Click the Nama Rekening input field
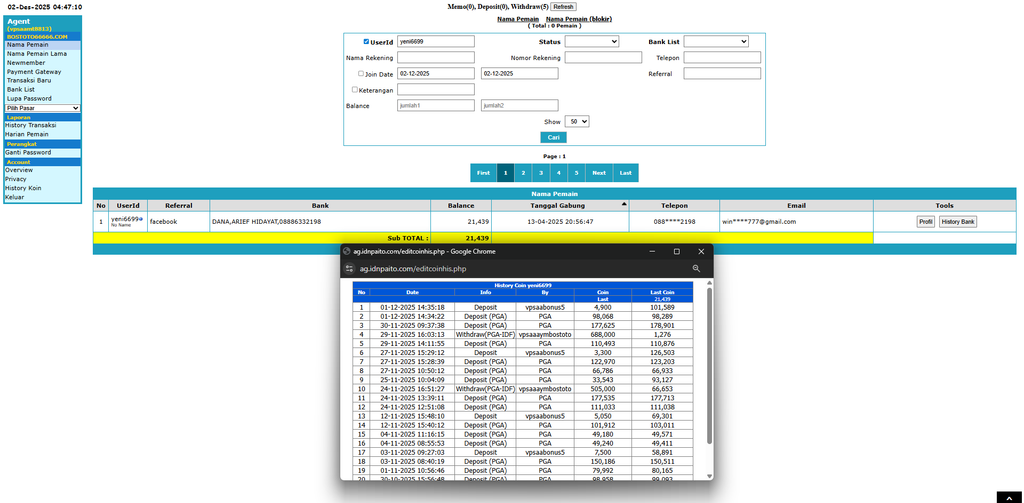Image resolution: width=1024 pixels, height=503 pixels. (x=436, y=57)
